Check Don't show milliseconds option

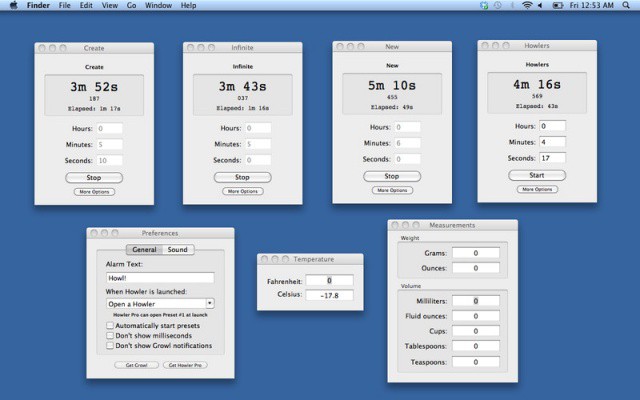(110, 335)
